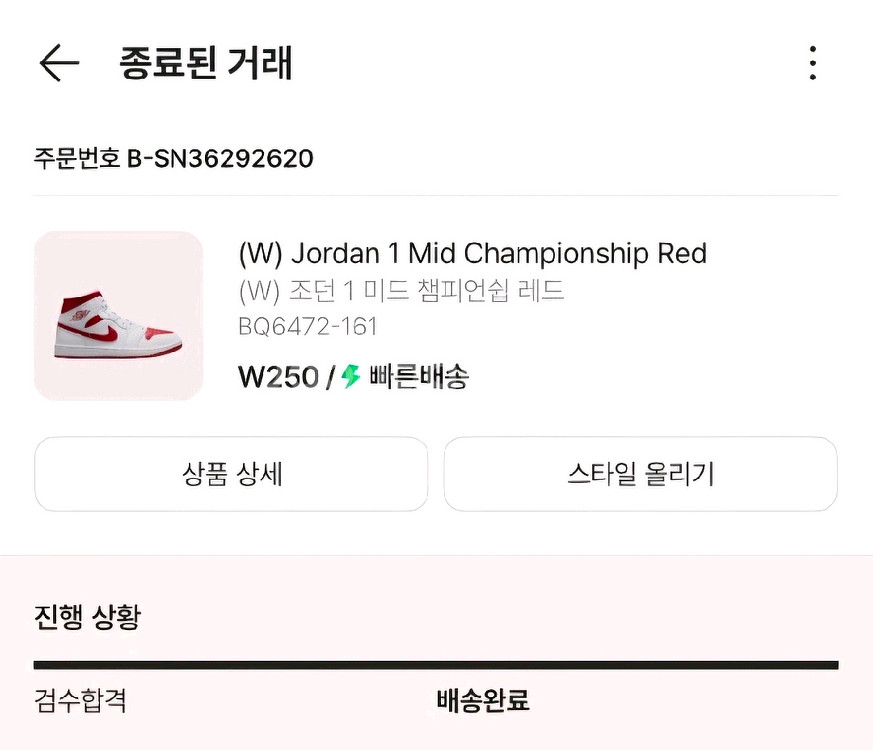Image resolution: width=873 pixels, height=750 pixels.
Task: Select the 검수합격 status step
Action: 80,700
